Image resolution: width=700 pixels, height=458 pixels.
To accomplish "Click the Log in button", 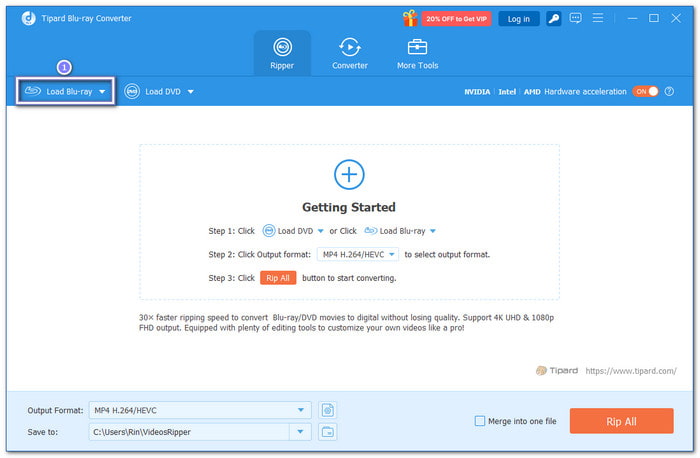I will [x=518, y=19].
